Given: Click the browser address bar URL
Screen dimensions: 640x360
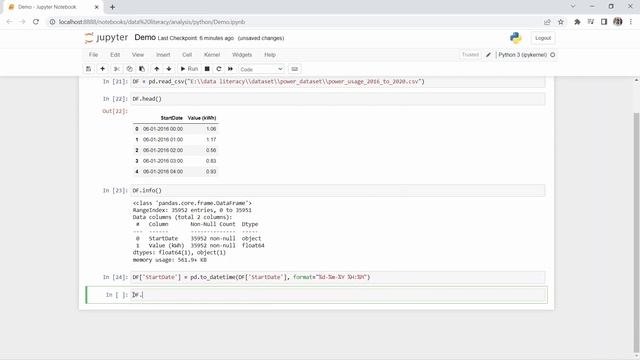Looking at the screenshot, I should click(152, 22).
